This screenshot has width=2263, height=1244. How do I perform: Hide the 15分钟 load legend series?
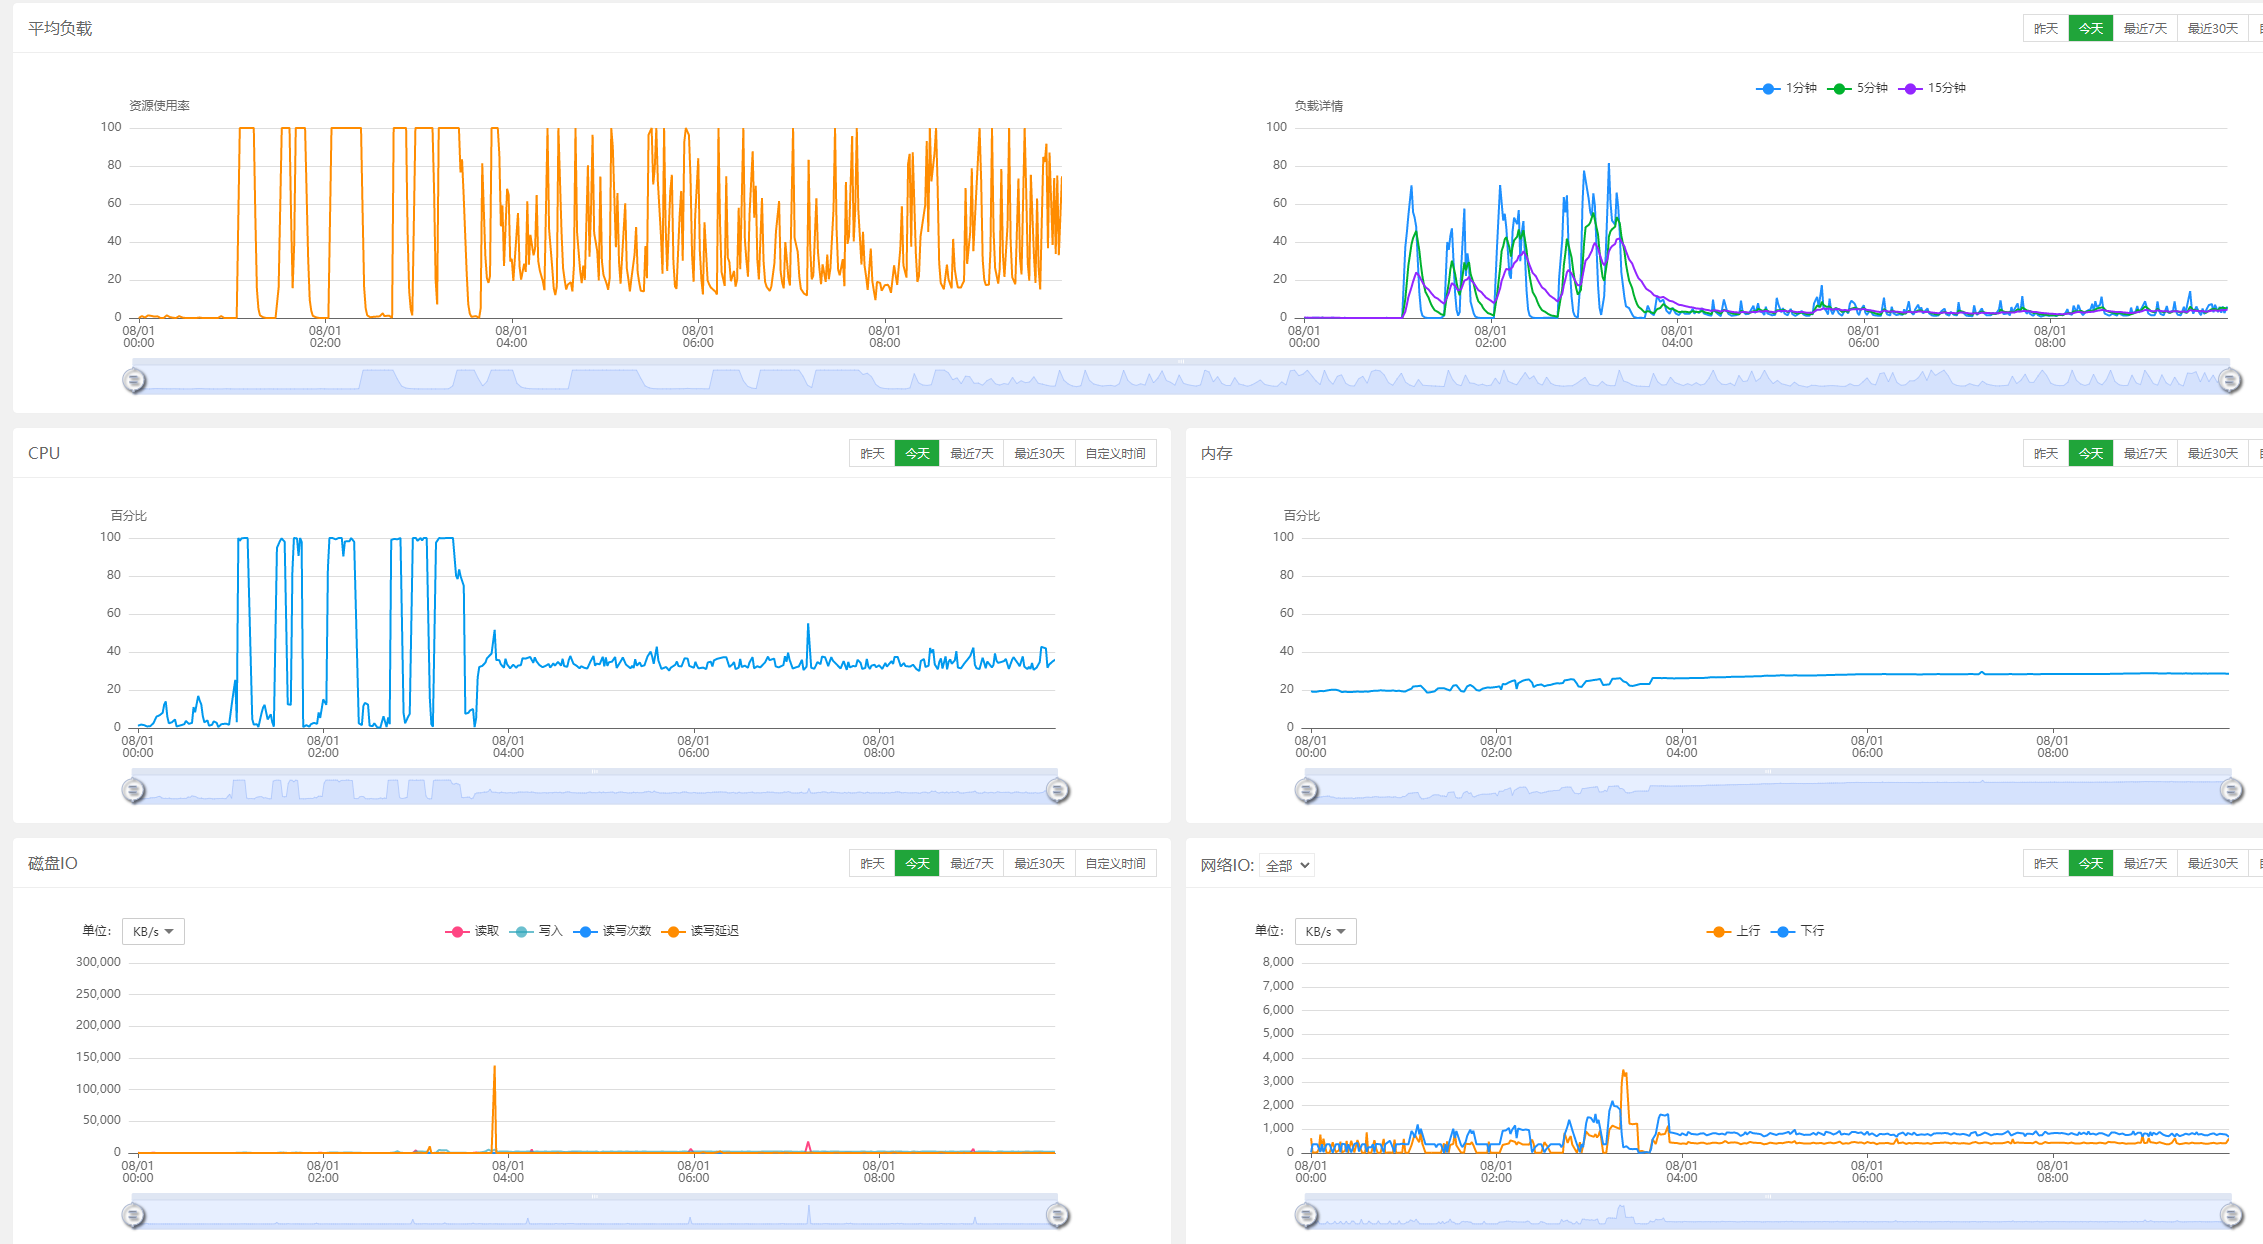tap(1935, 88)
